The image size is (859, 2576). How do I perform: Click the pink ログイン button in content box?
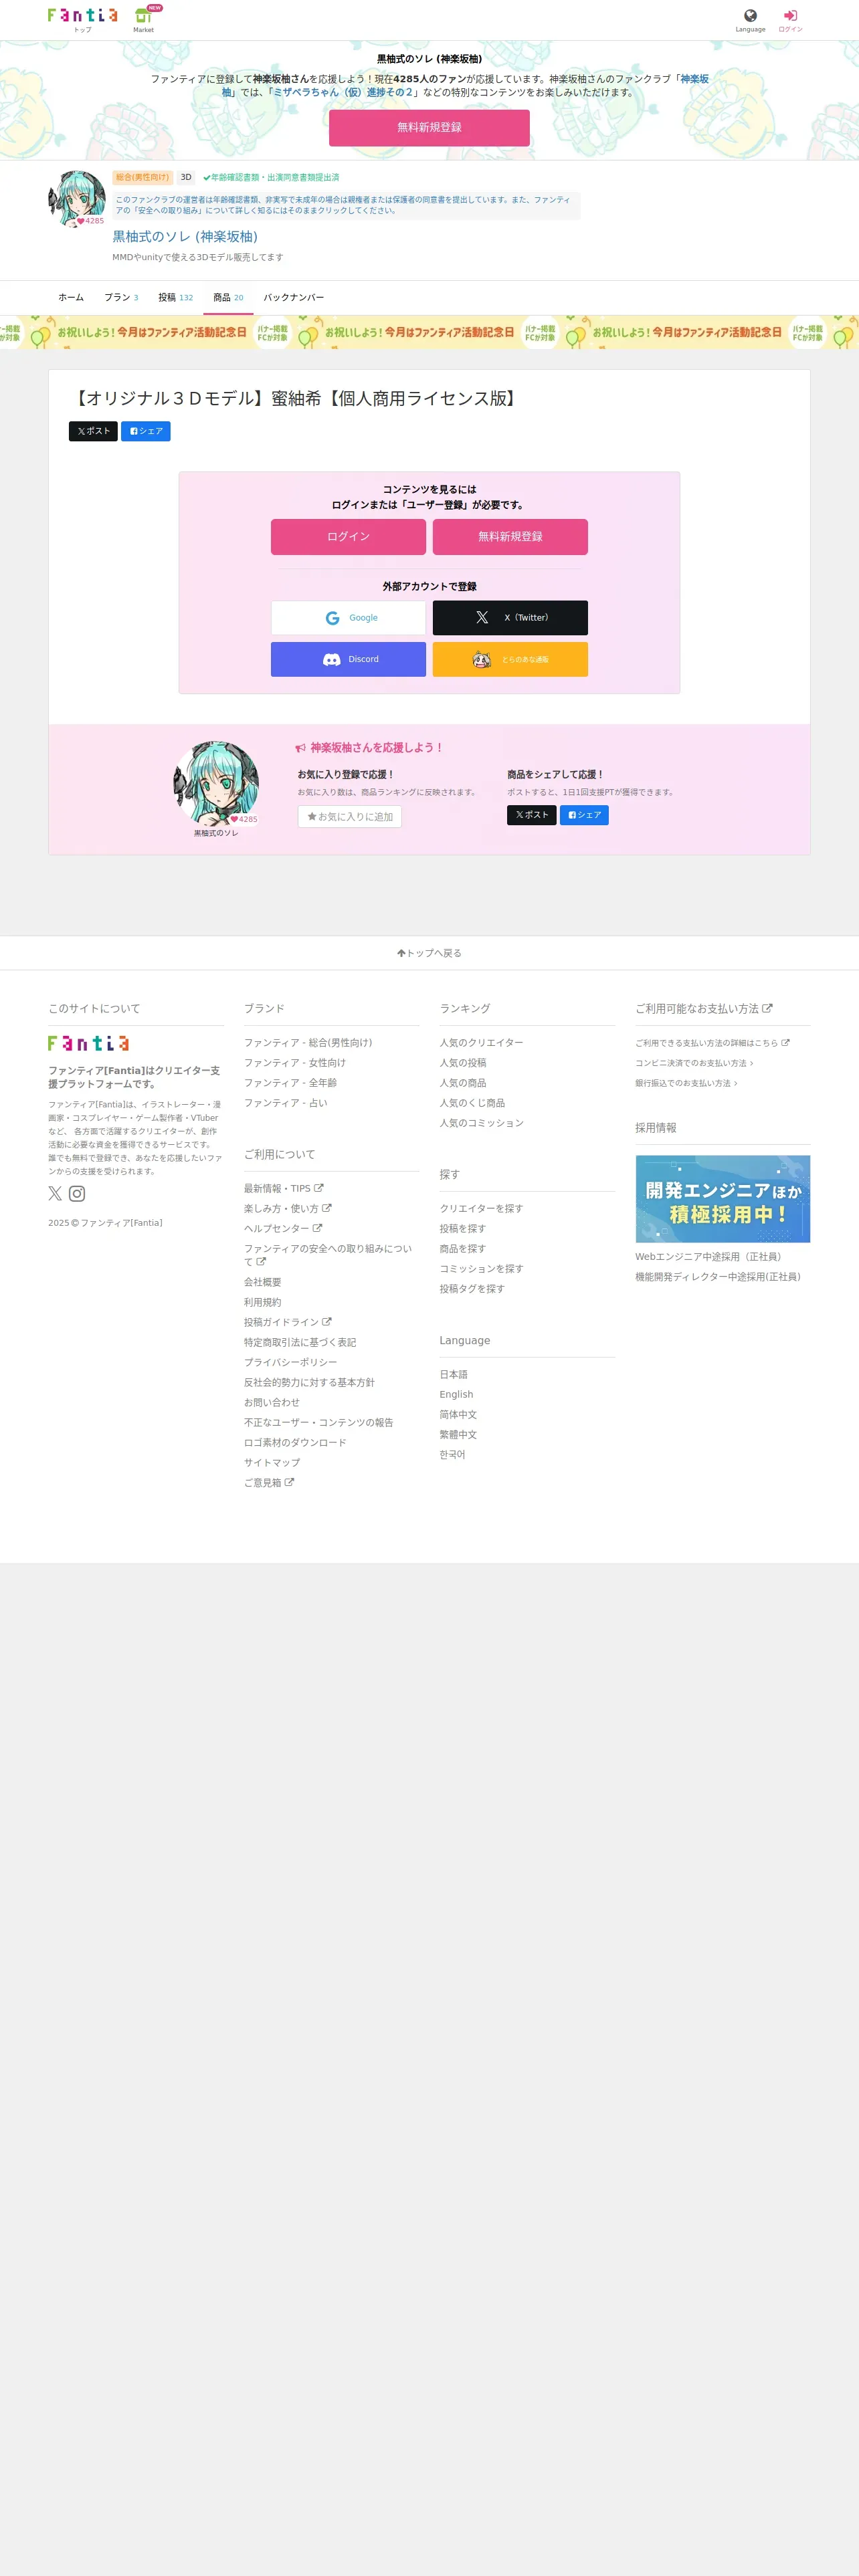(x=348, y=537)
